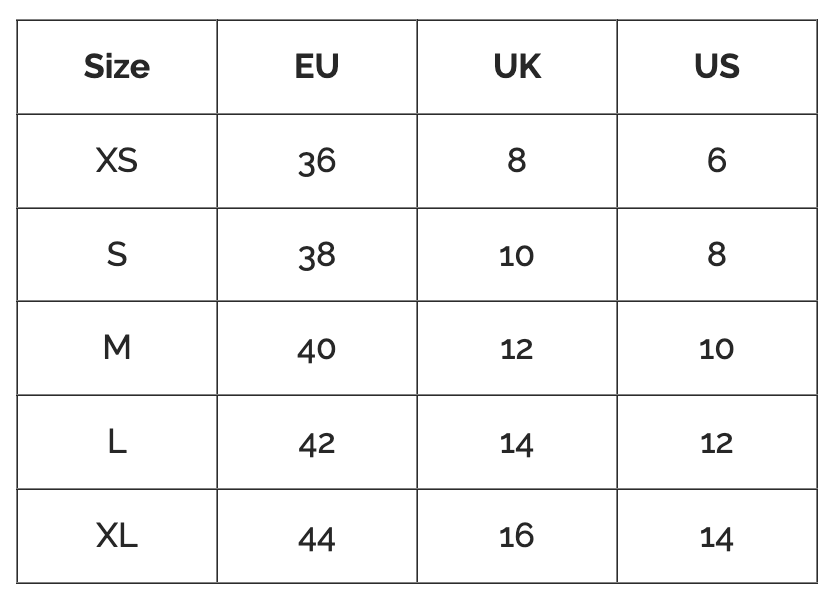The image size is (834, 598).
Task: Click the US column header
Action: coord(717,67)
